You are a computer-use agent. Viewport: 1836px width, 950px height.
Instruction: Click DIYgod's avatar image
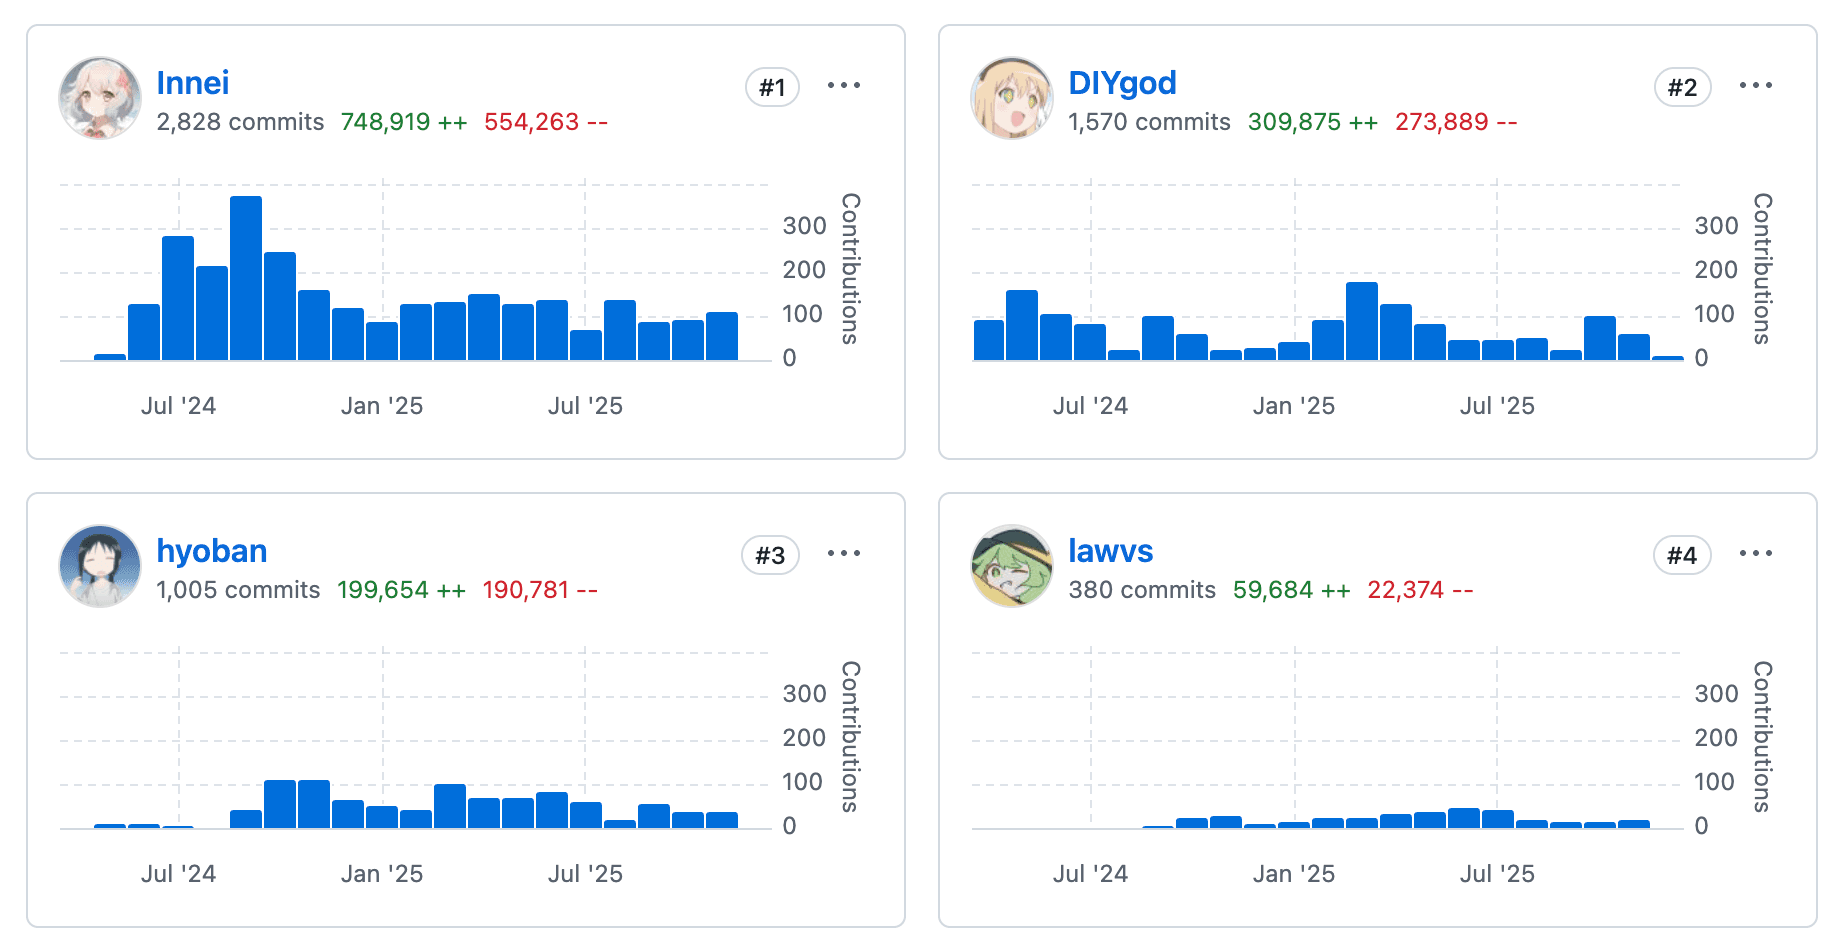pos(1012,98)
